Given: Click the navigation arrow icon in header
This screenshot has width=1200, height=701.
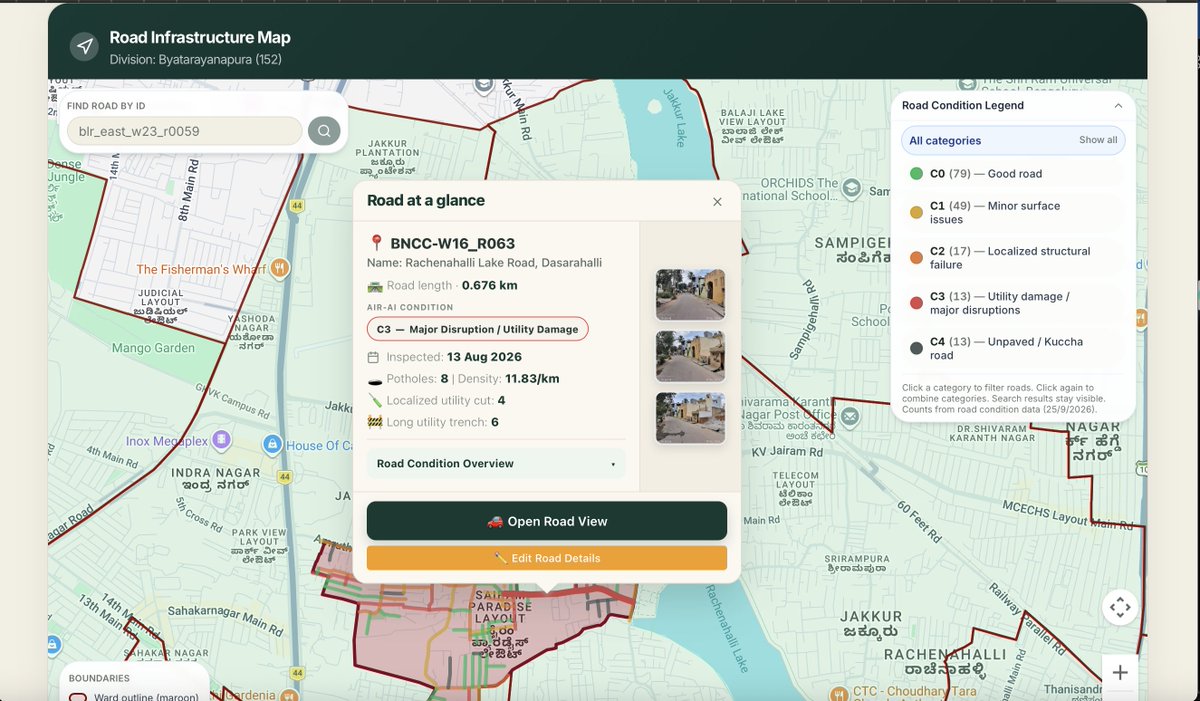Looking at the screenshot, I should (85, 46).
